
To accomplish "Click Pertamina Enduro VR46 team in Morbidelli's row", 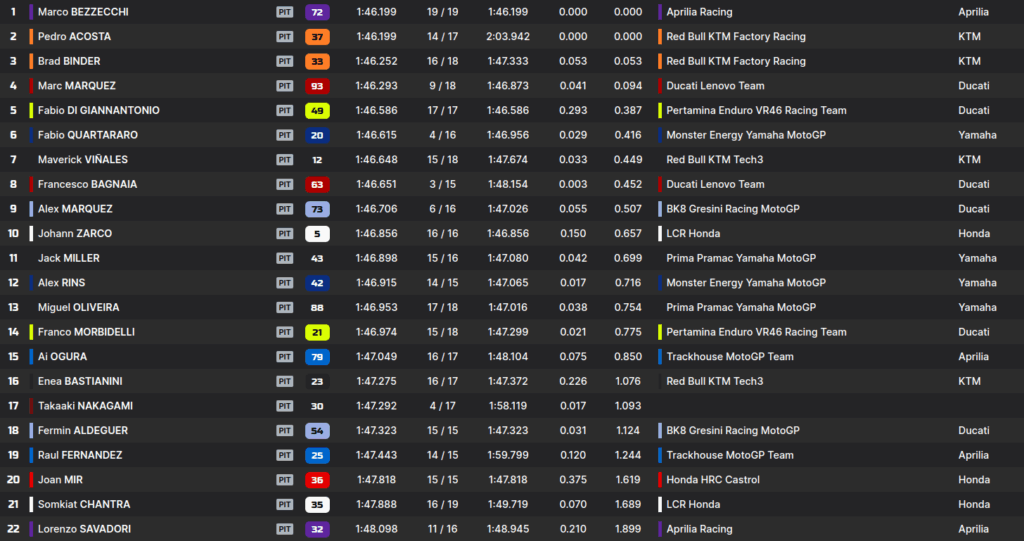I will coord(756,332).
